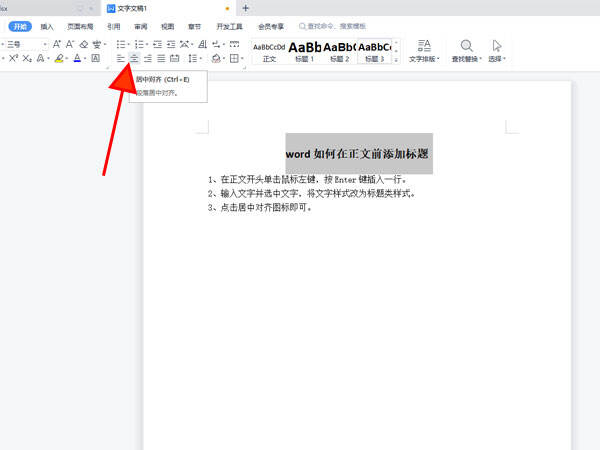Open the 文字排版 dropdown
The image size is (600, 450).
424,59
